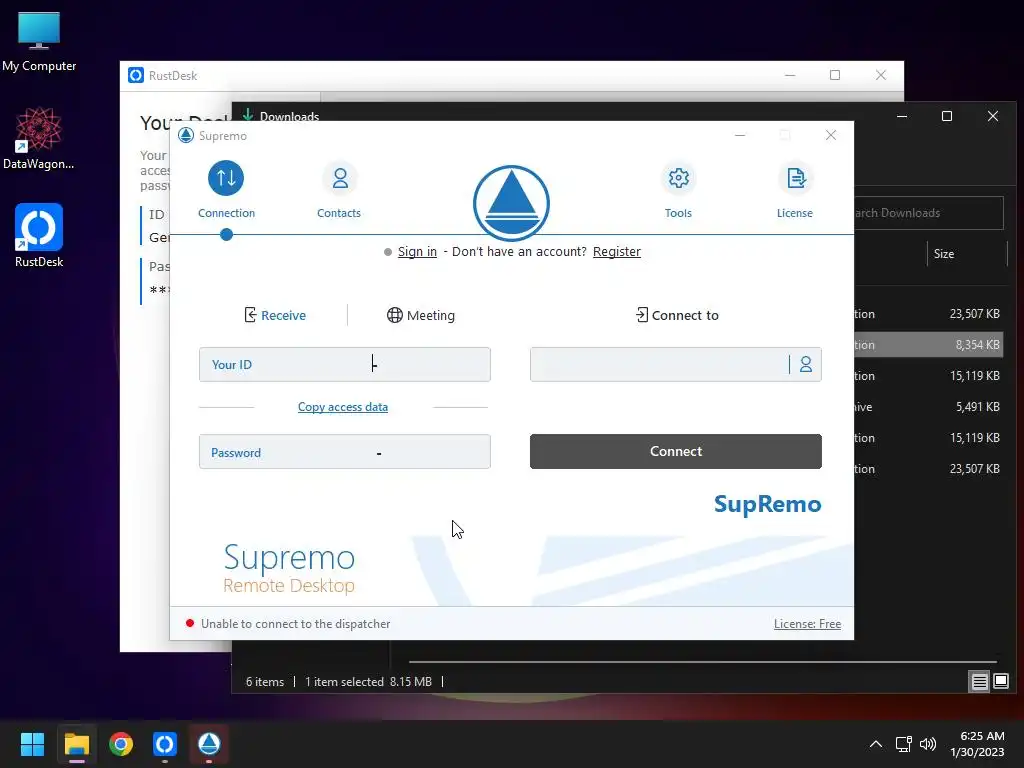Image resolution: width=1024 pixels, height=768 pixels.
Task: Select the Meeting tab
Action: 421,315
